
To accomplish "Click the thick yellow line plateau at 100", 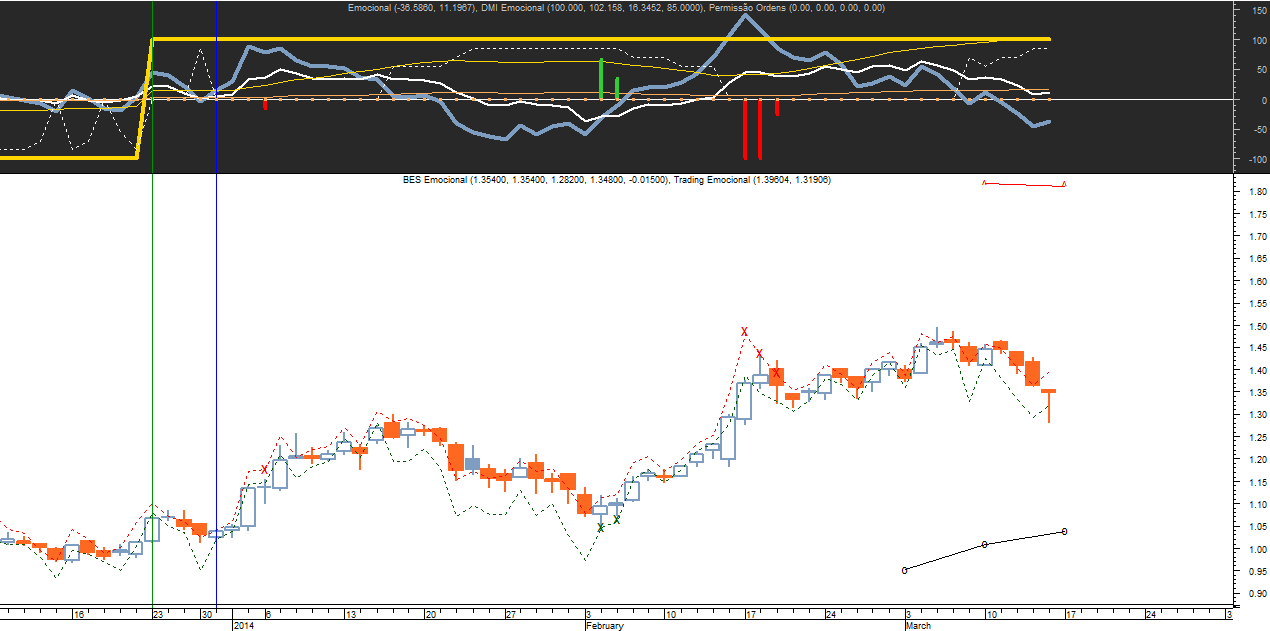I will [x=600, y=40].
